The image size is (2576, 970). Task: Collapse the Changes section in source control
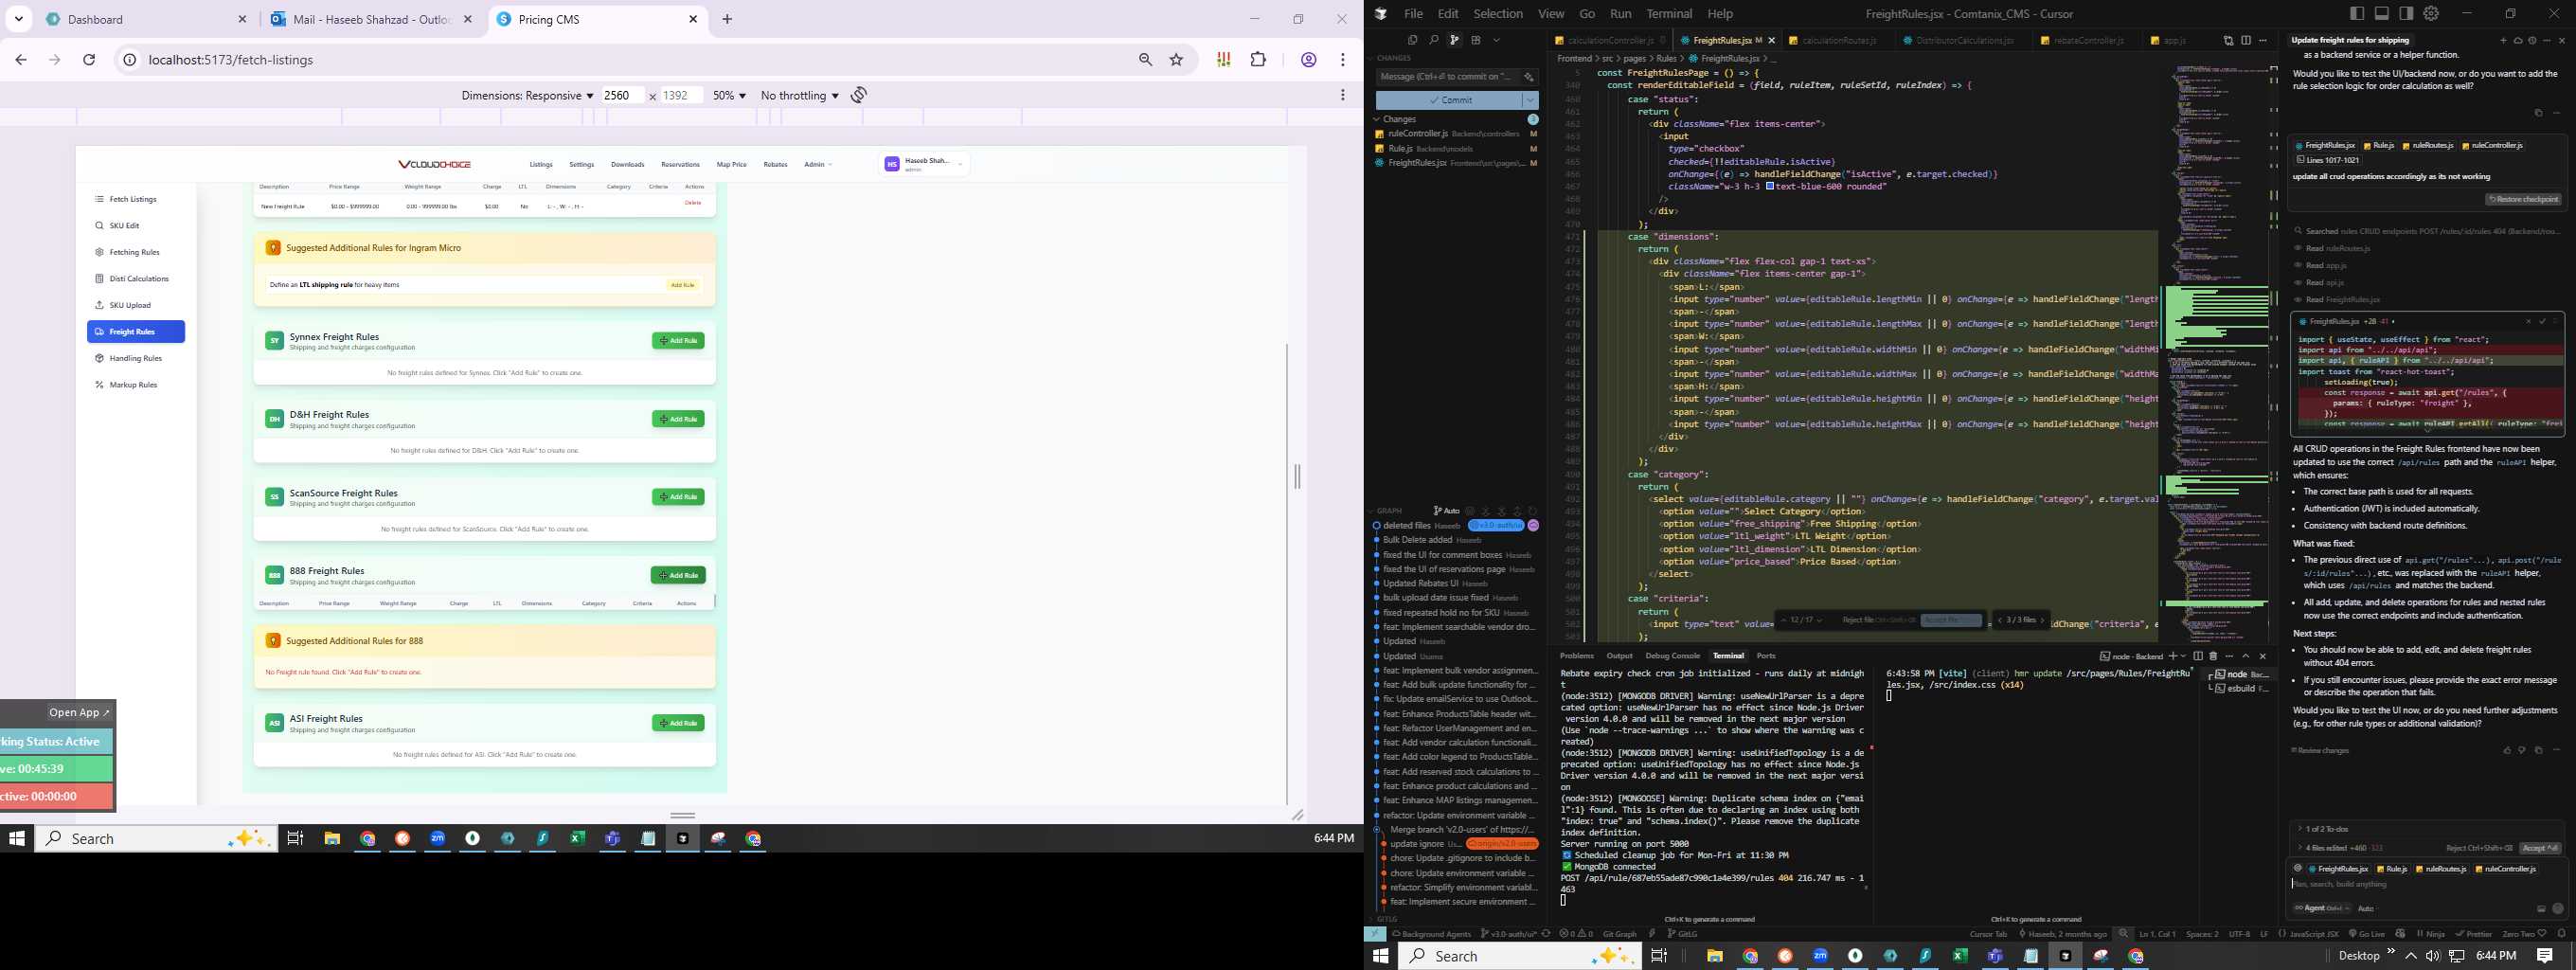pyautogui.click(x=1378, y=119)
